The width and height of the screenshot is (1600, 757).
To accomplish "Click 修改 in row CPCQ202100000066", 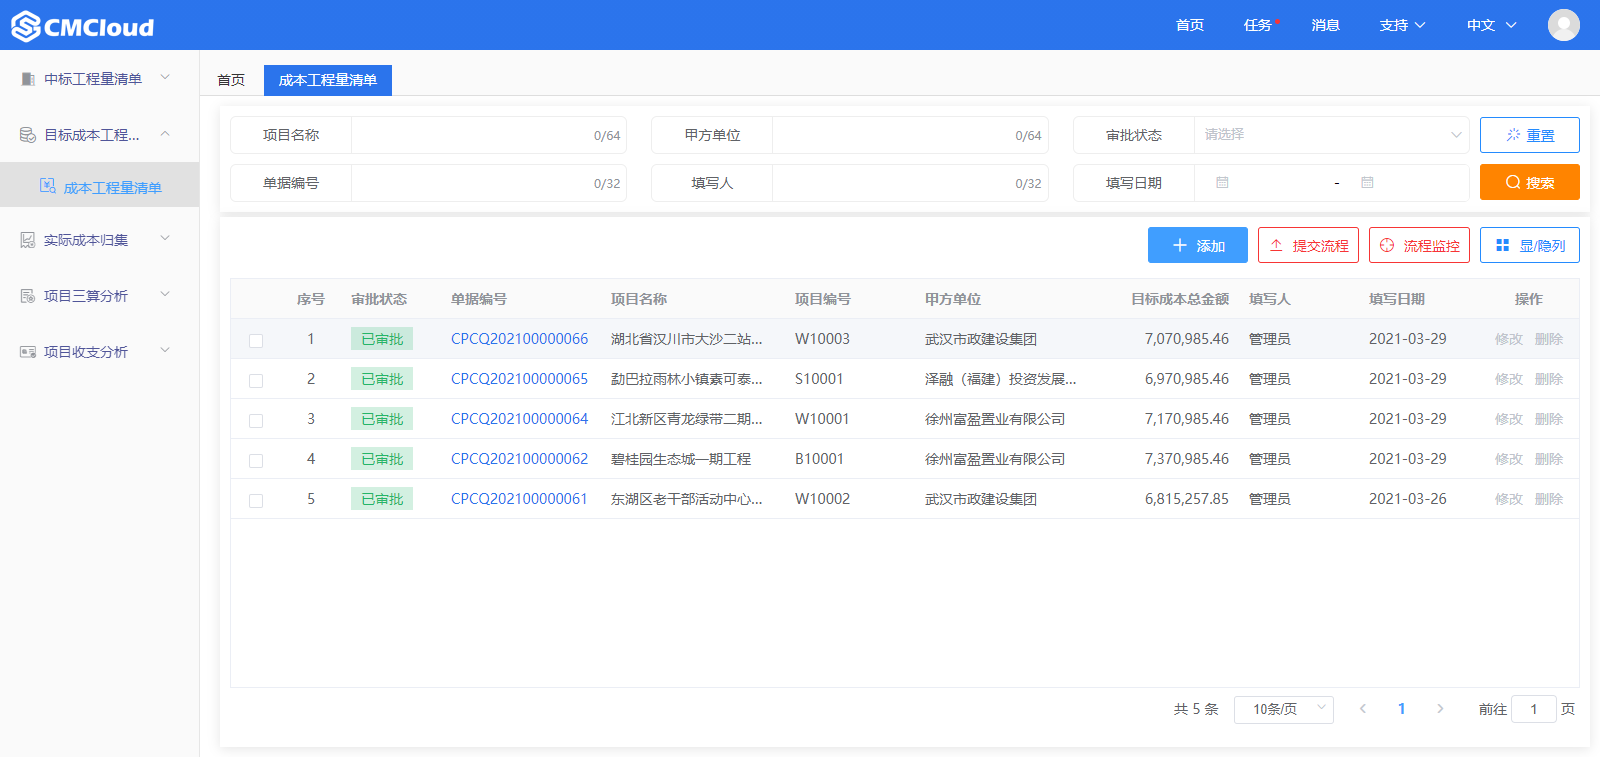I will pyautogui.click(x=1509, y=339).
